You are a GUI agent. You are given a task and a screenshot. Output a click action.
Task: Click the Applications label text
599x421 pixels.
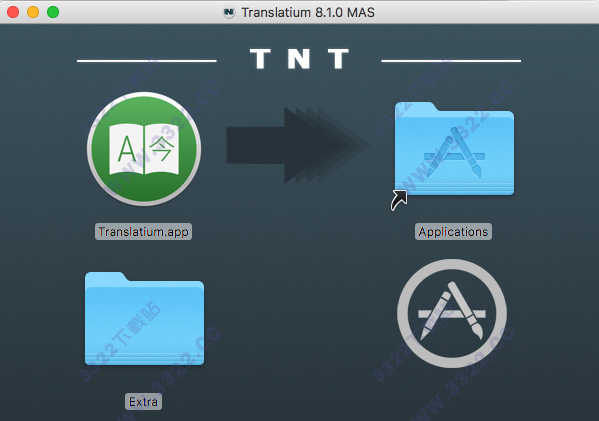point(453,232)
